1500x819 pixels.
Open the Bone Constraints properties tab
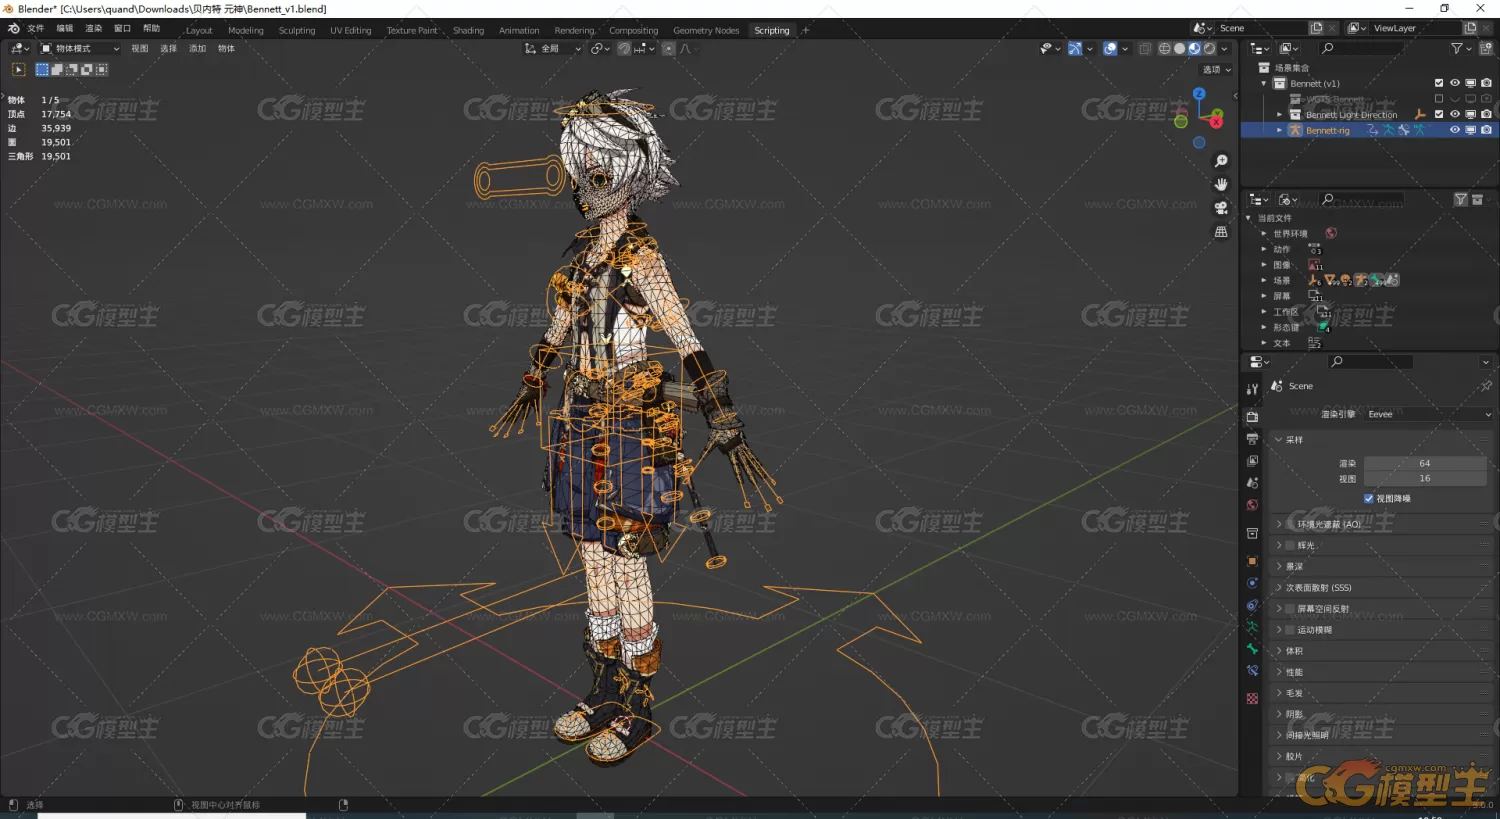pos(1252,671)
